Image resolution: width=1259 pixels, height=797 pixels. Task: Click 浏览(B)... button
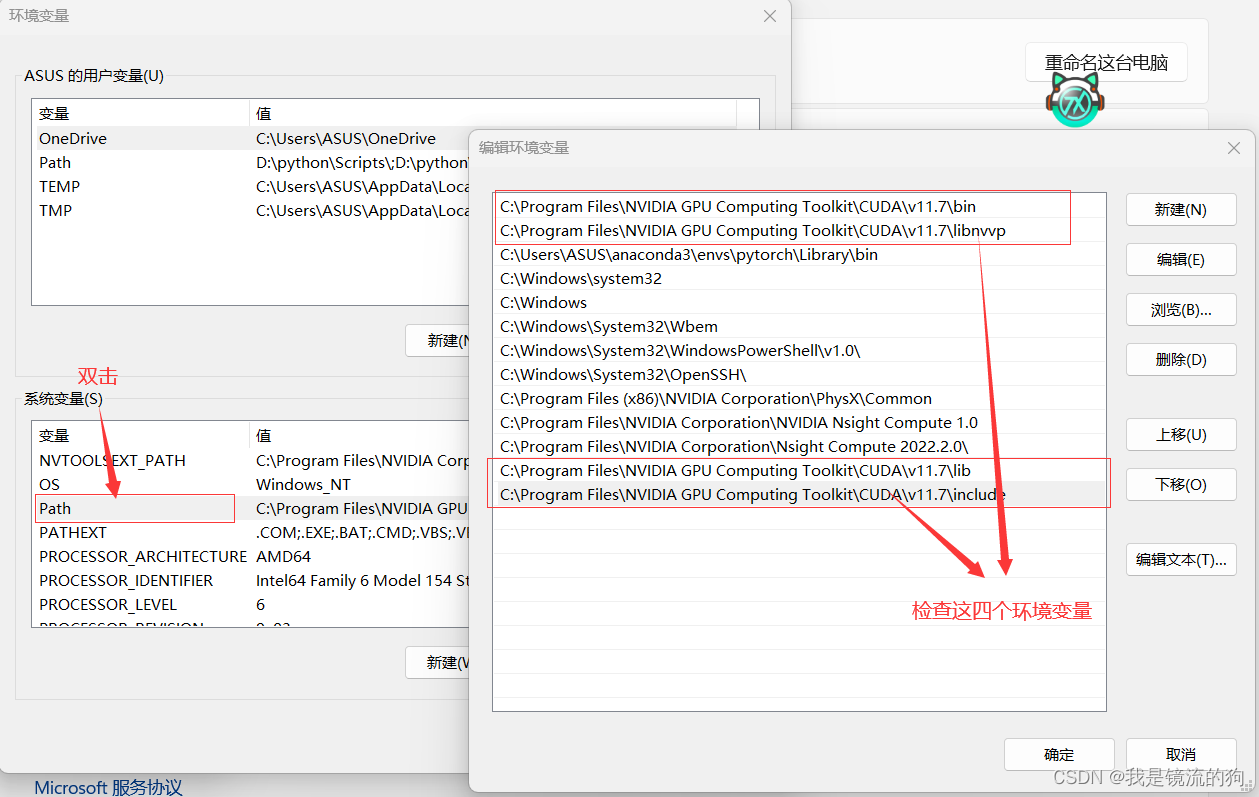coord(1181,310)
